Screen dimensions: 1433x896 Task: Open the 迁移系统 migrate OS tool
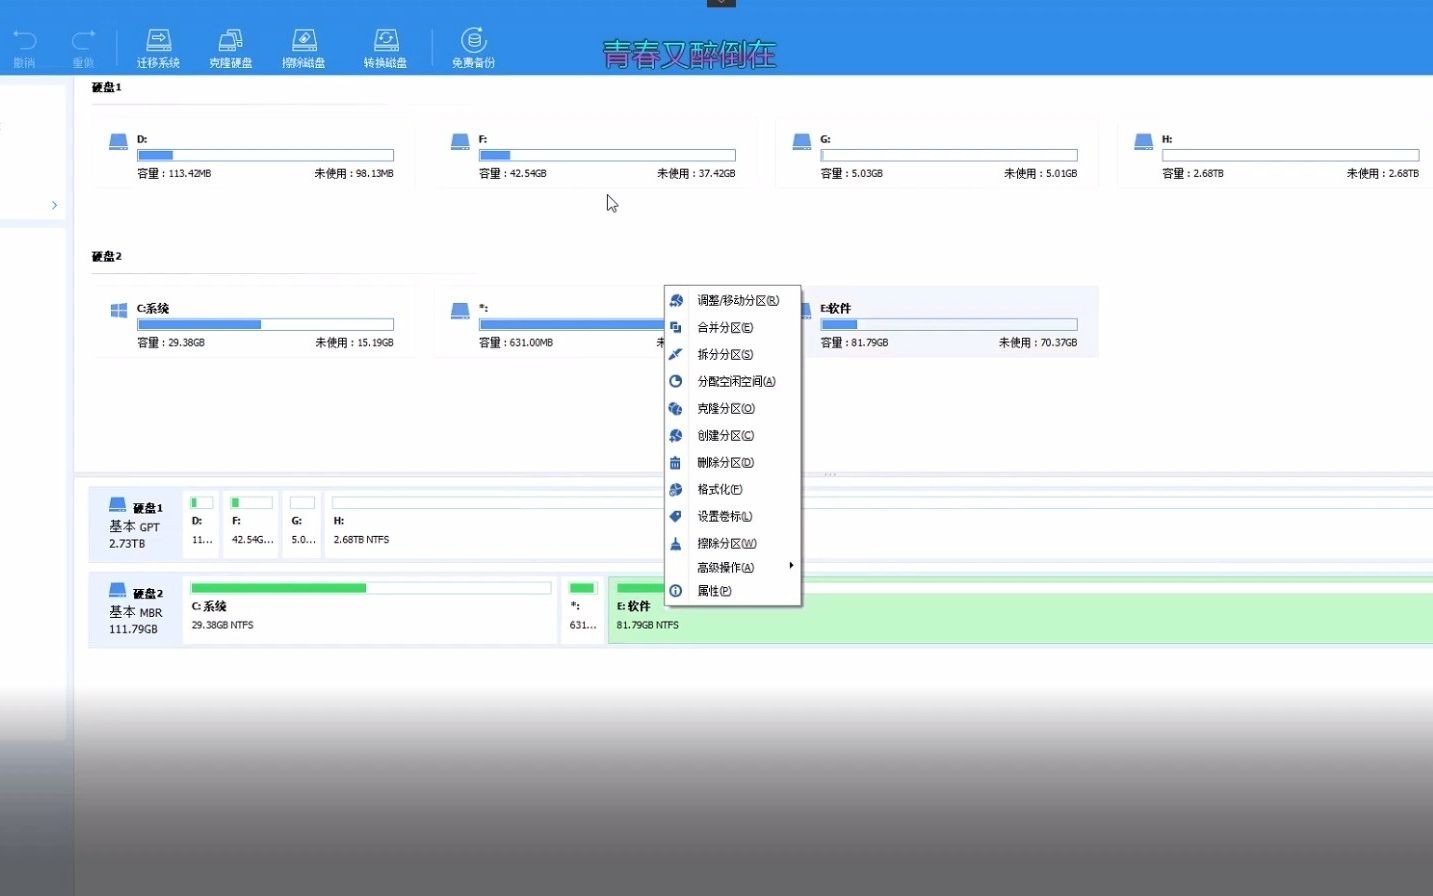[158, 47]
